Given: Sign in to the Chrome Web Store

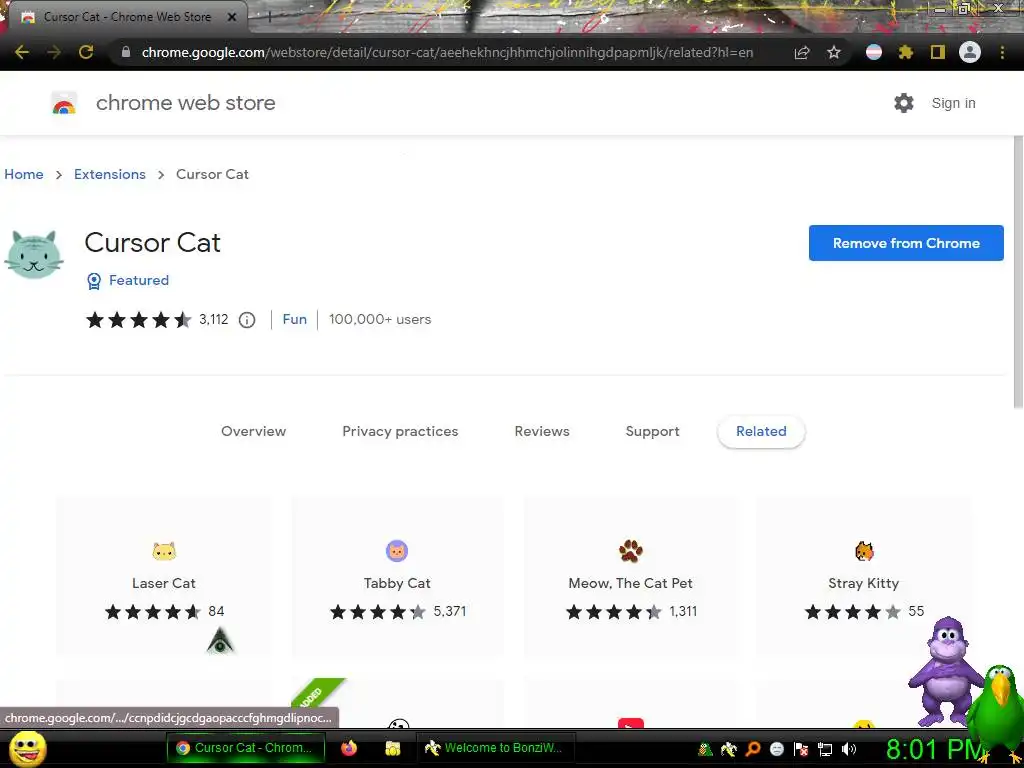Looking at the screenshot, I should coord(953,103).
